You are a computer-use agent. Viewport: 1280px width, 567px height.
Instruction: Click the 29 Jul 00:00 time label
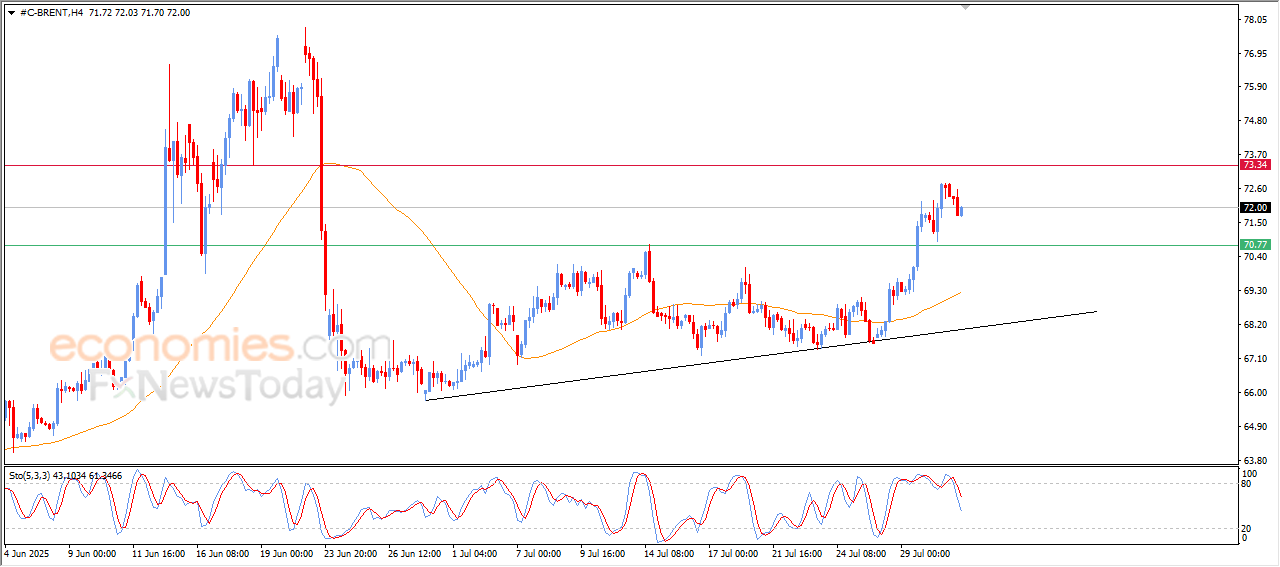[x=926, y=552]
